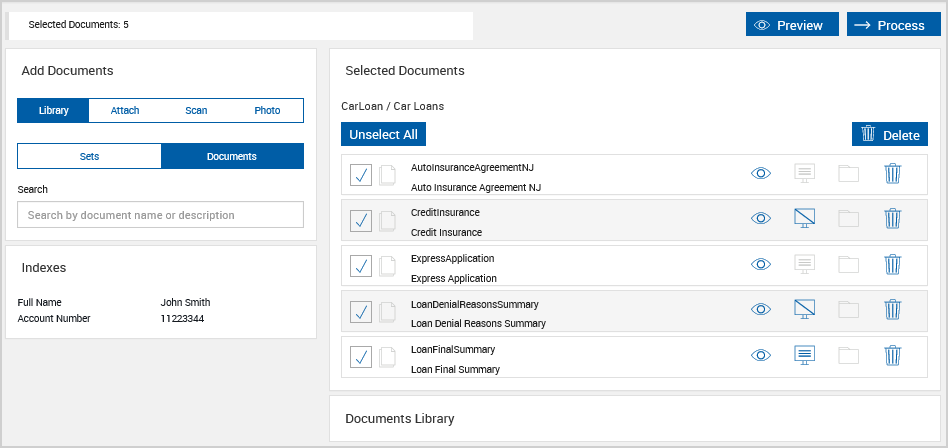Viewport: 948px width, 448px height.
Task: Click crossed-out monitor icon in CreditInsurance row
Action: [805, 218]
